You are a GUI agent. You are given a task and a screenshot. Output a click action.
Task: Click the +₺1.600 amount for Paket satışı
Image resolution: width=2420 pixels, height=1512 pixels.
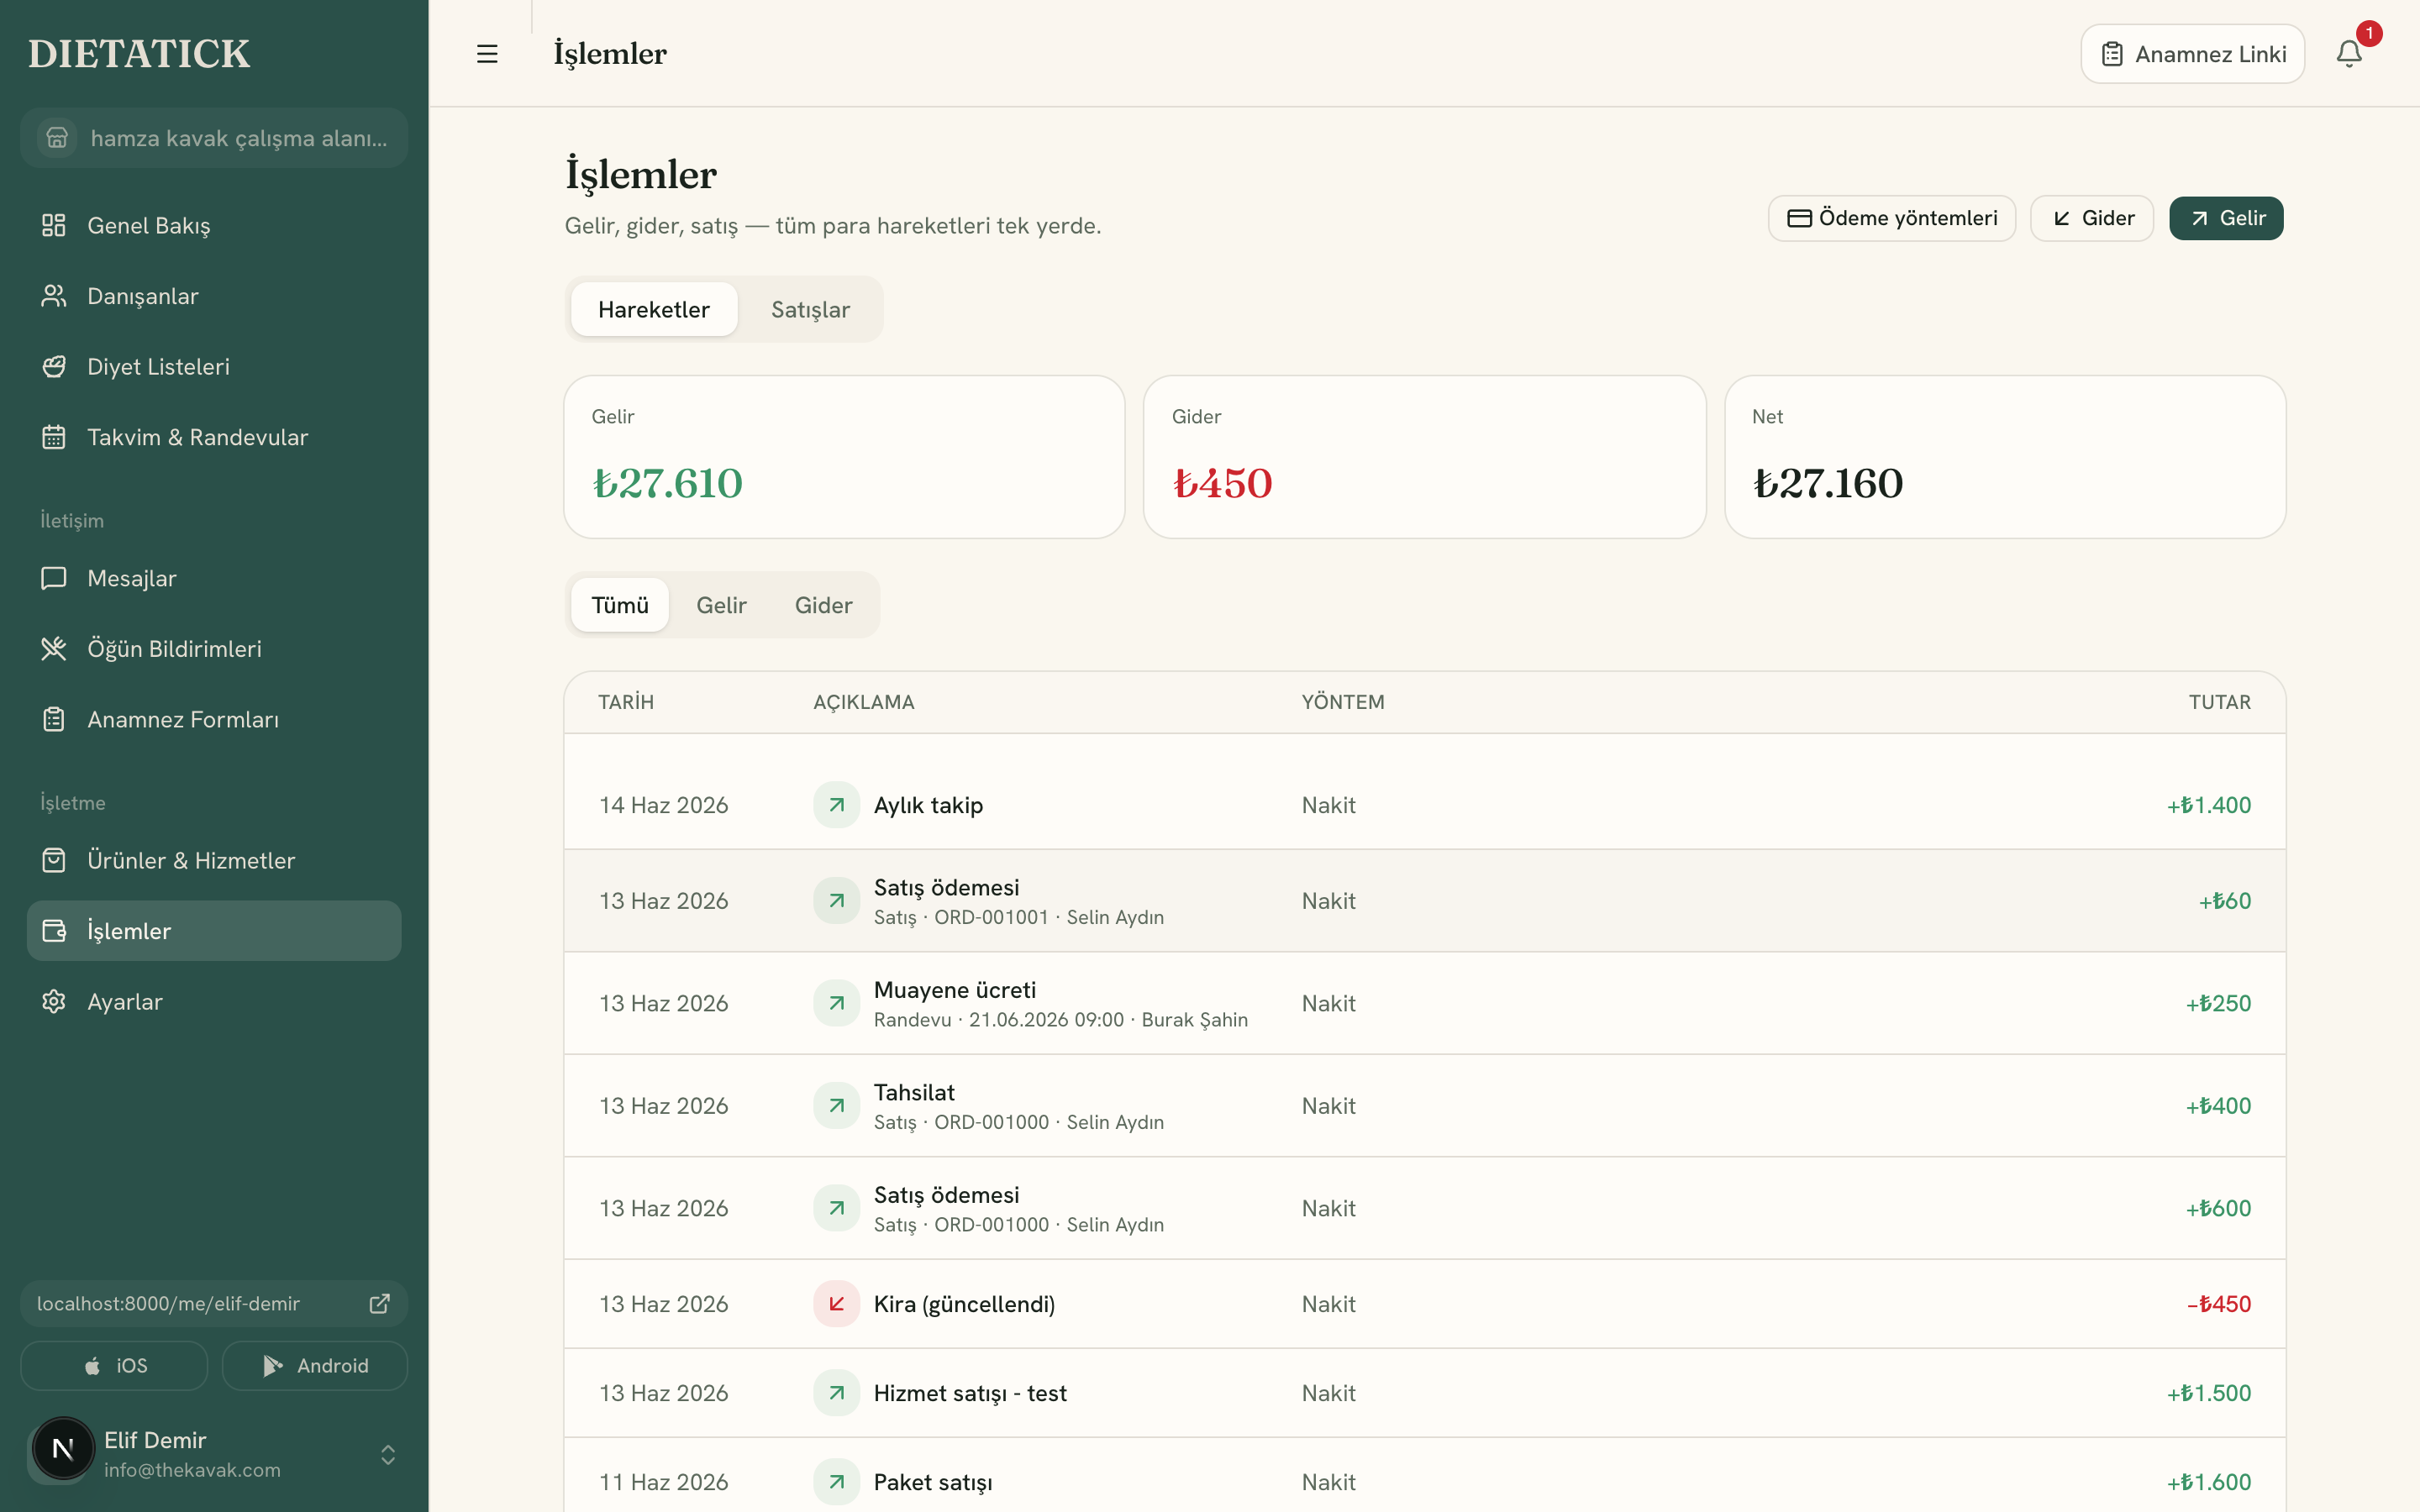pyautogui.click(x=2209, y=1482)
